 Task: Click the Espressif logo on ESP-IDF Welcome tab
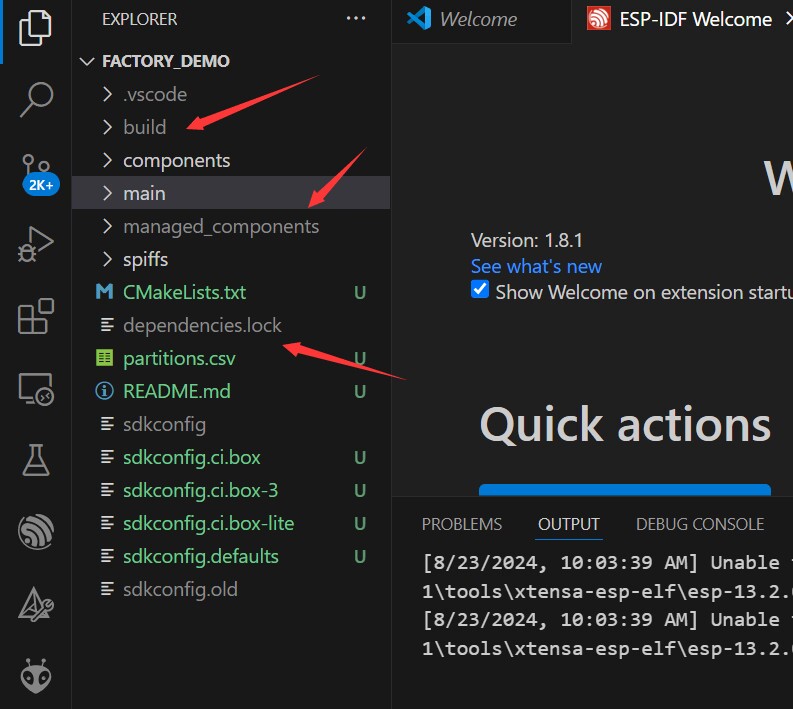pyautogui.click(x=599, y=19)
